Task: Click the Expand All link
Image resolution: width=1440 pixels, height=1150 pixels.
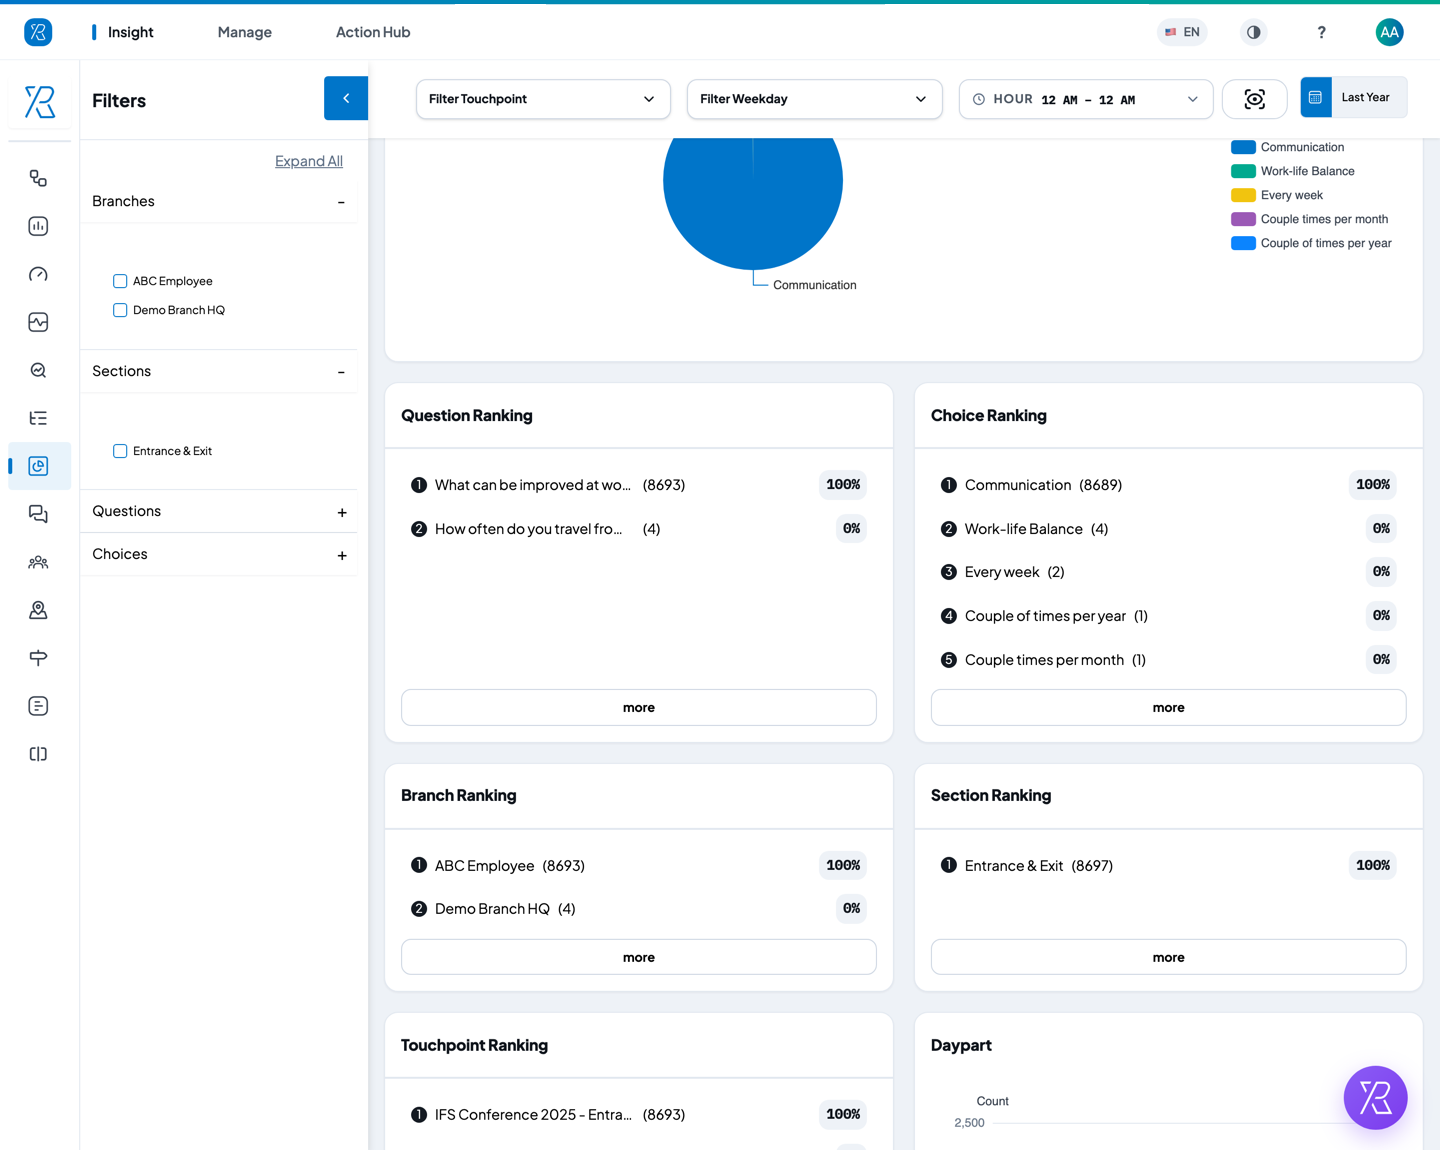Action: (x=309, y=161)
